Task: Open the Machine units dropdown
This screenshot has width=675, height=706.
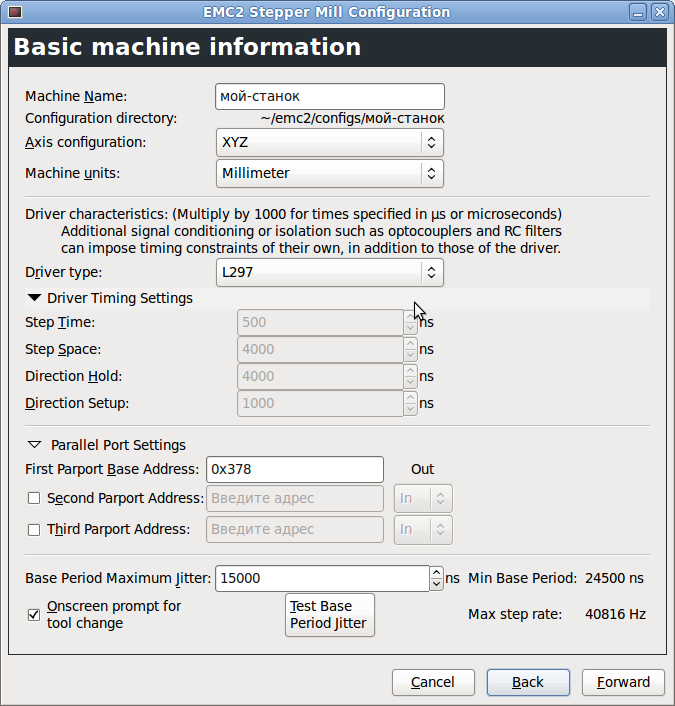Action: [330, 173]
